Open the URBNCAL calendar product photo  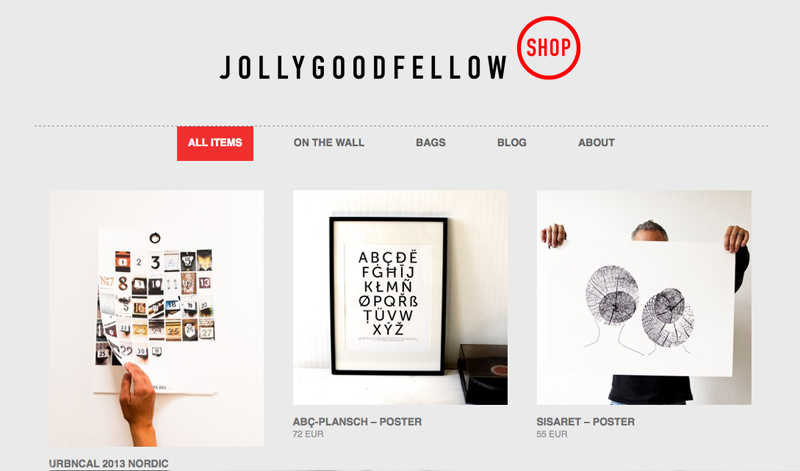click(157, 318)
